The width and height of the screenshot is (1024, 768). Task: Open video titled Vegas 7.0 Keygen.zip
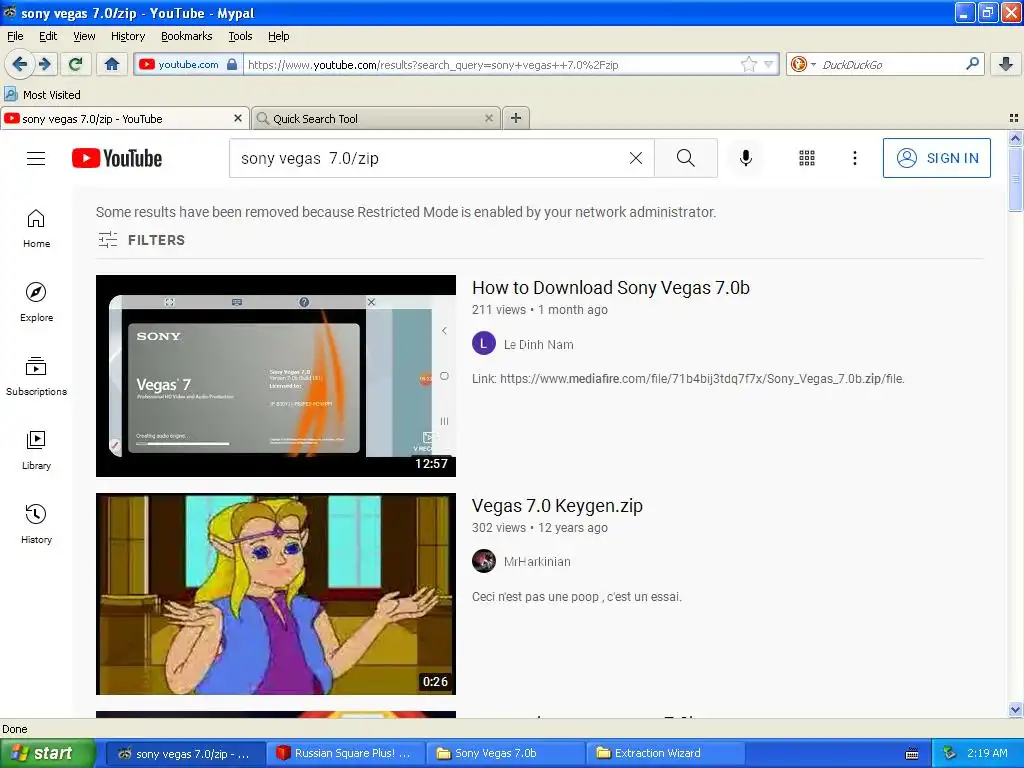pos(557,505)
